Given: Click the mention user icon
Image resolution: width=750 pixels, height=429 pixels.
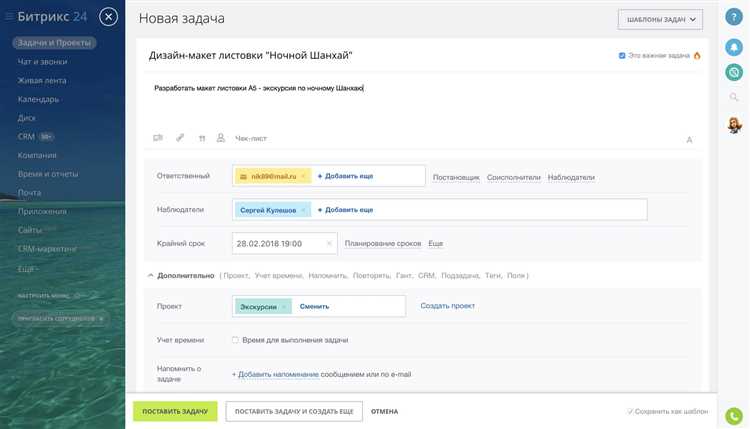Looking at the screenshot, I should pyautogui.click(x=221, y=138).
